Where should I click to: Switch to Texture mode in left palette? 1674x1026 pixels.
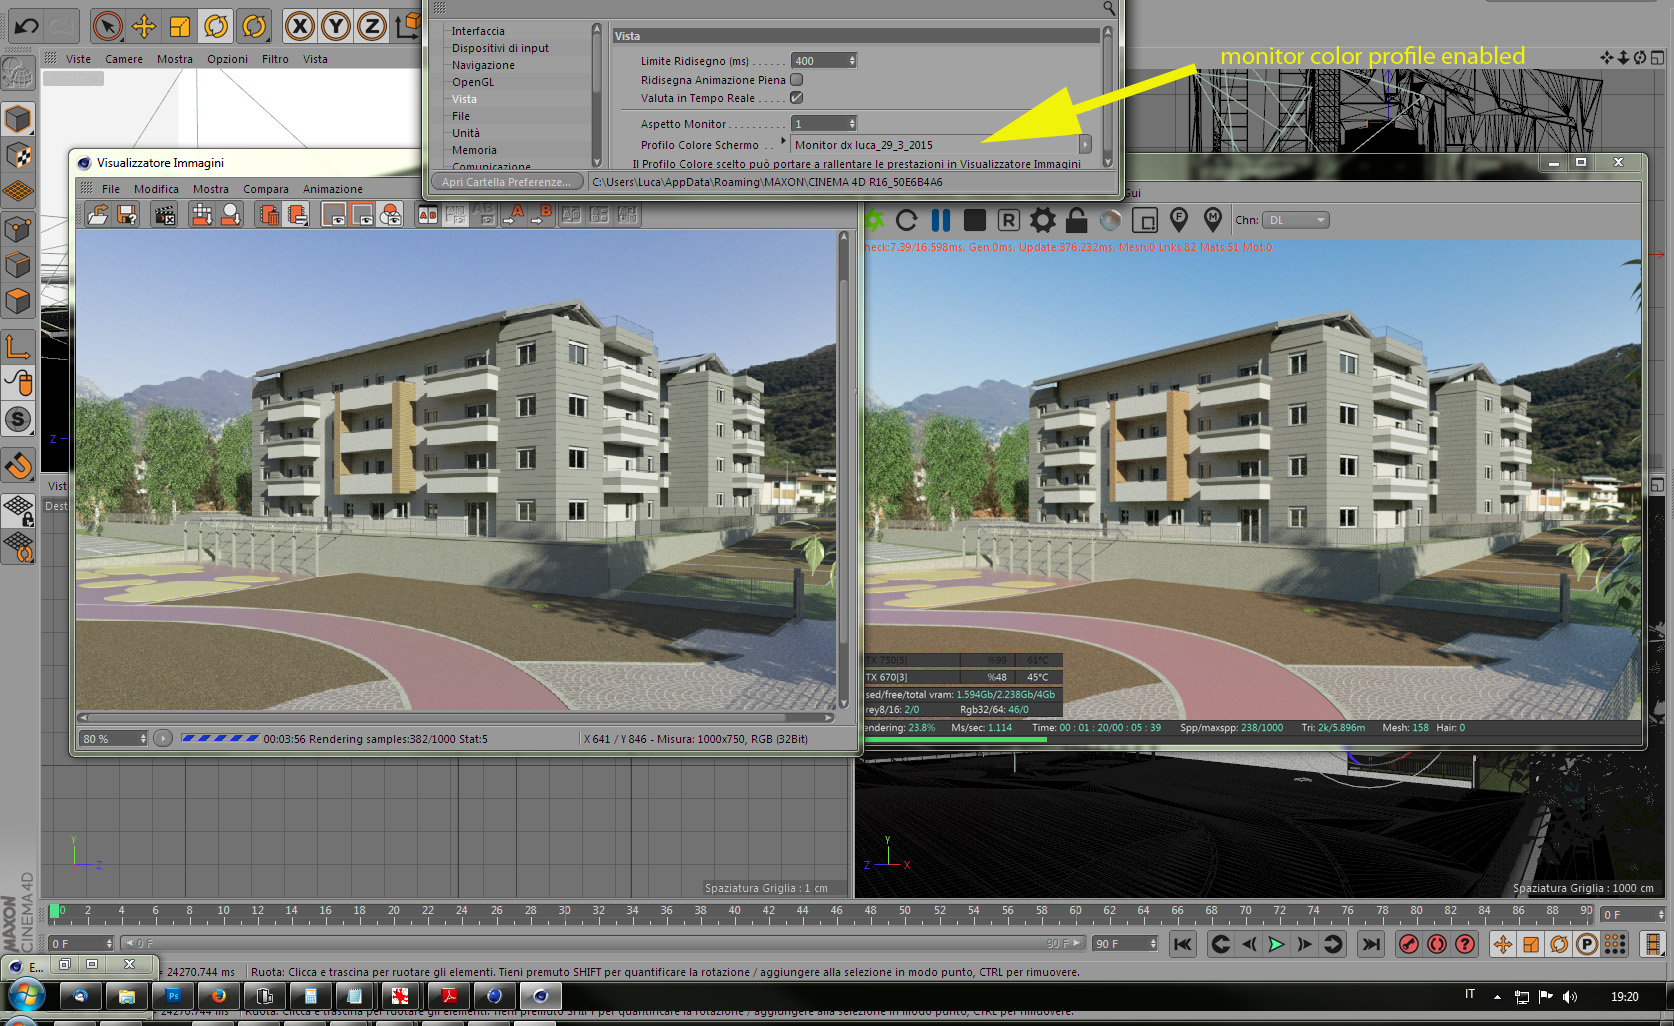[x=18, y=155]
